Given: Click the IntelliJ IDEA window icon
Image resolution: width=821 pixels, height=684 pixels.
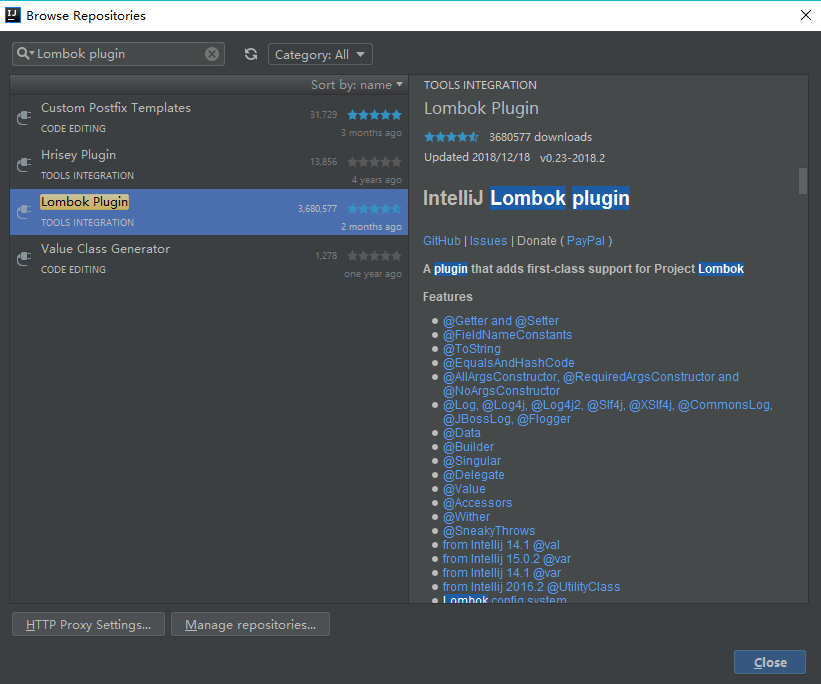Looking at the screenshot, I should 12,15.
